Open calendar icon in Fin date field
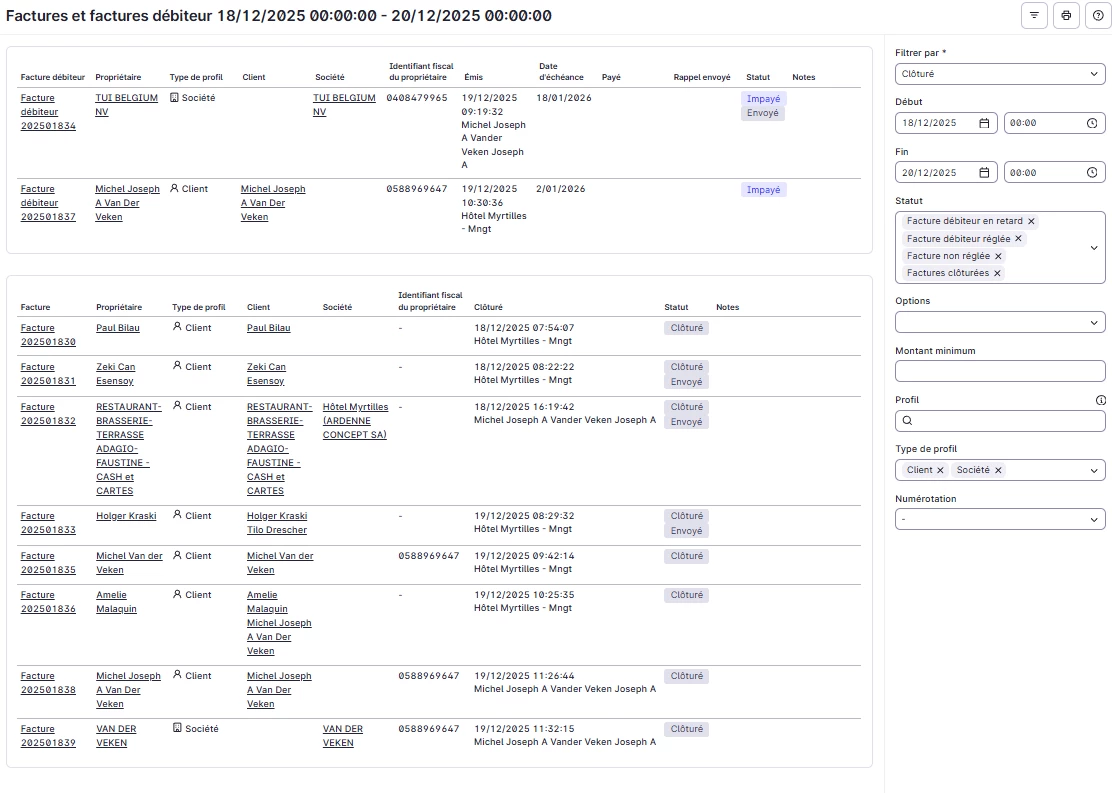 tap(984, 173)
